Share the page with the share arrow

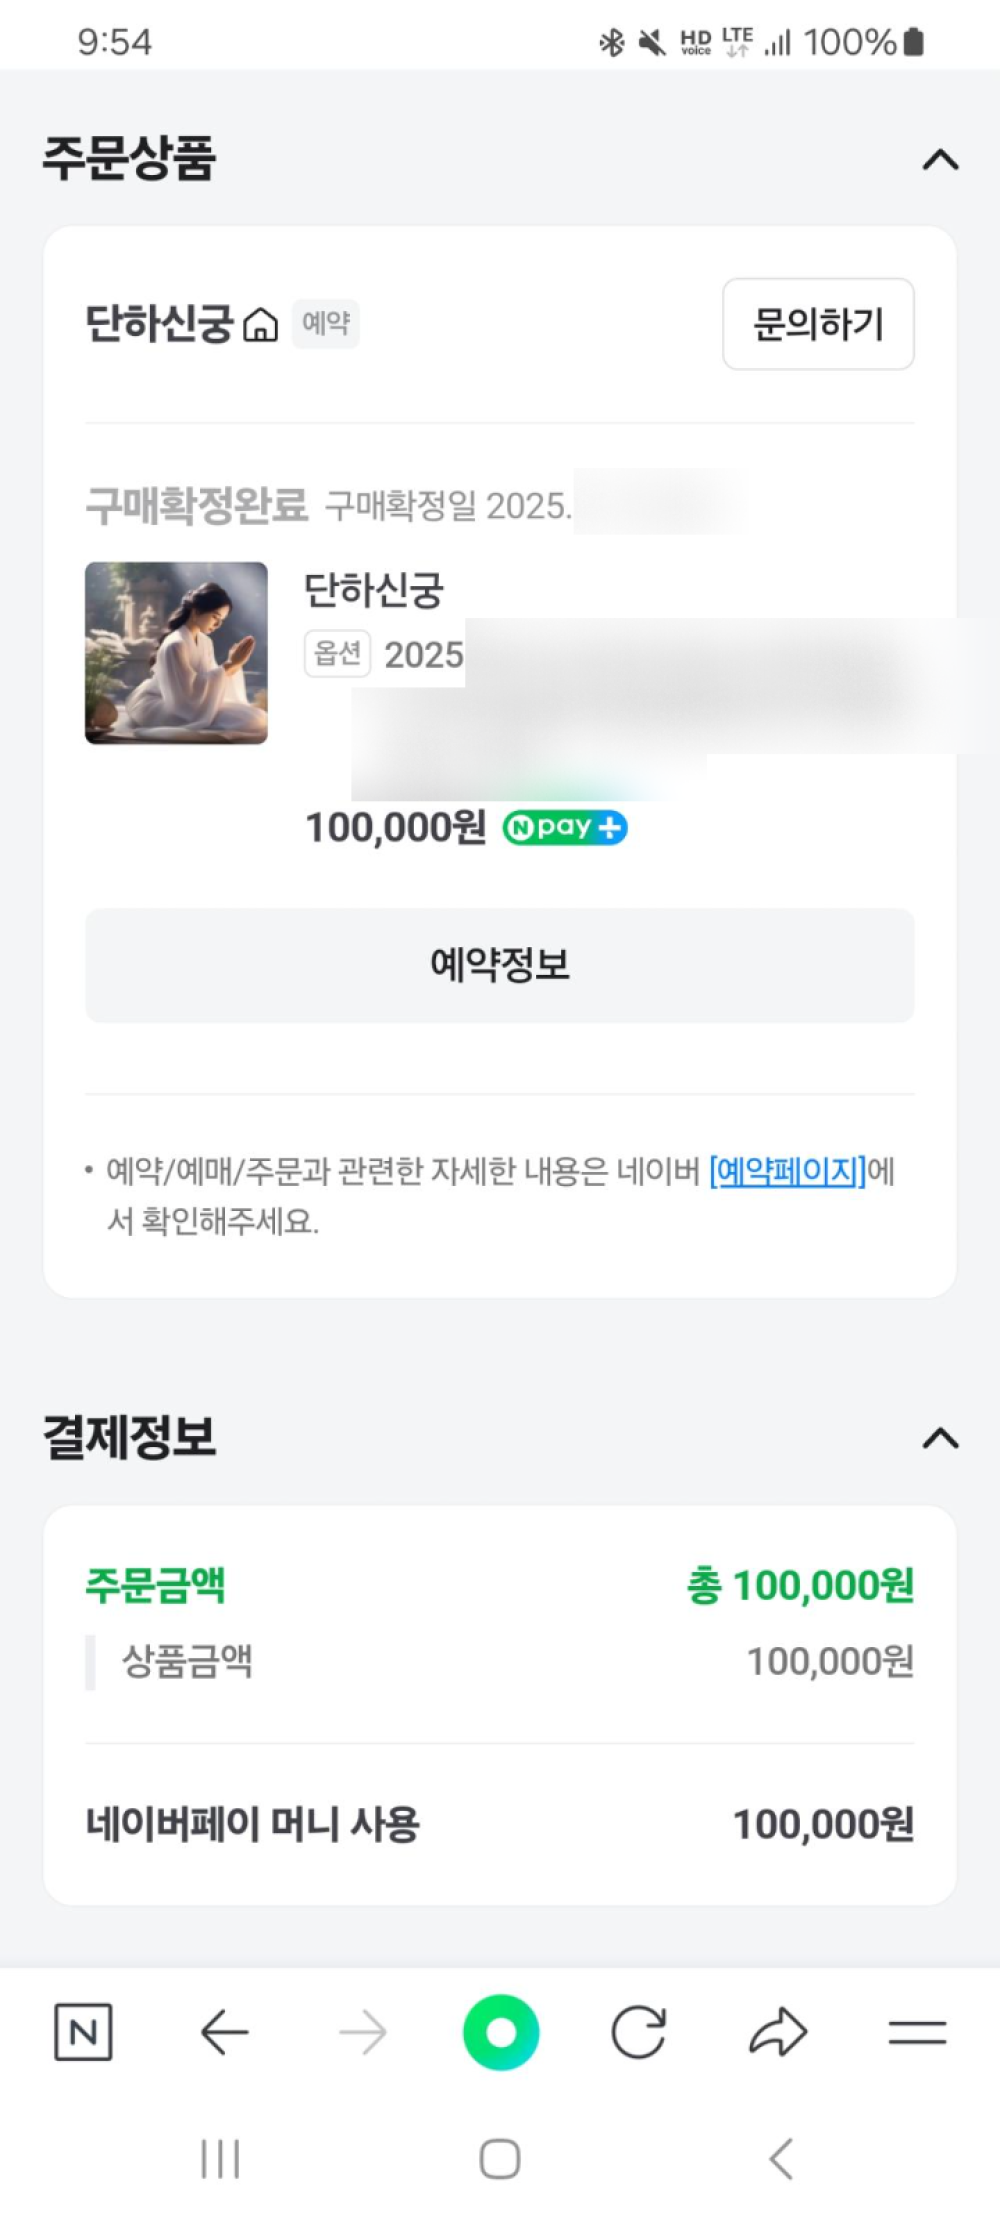[x=778, y=2032]
